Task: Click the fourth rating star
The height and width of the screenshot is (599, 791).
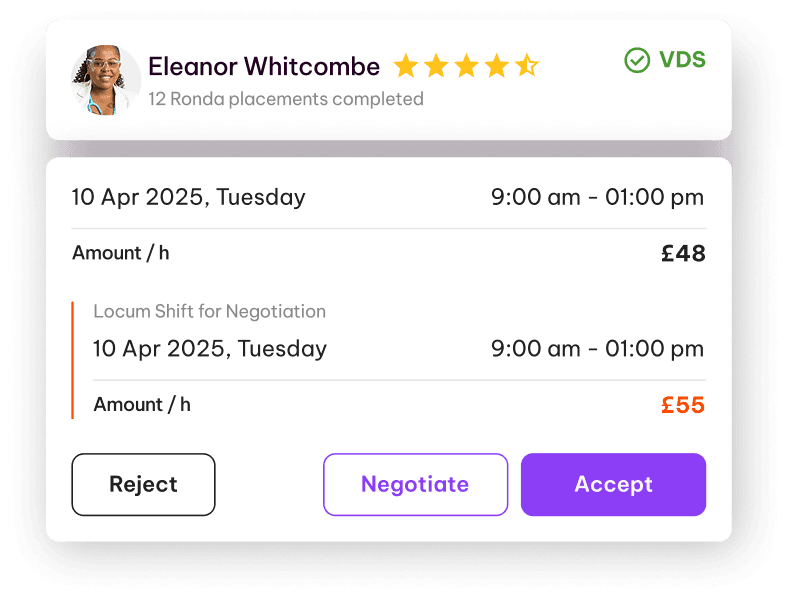Action: (x=497, y=66)
